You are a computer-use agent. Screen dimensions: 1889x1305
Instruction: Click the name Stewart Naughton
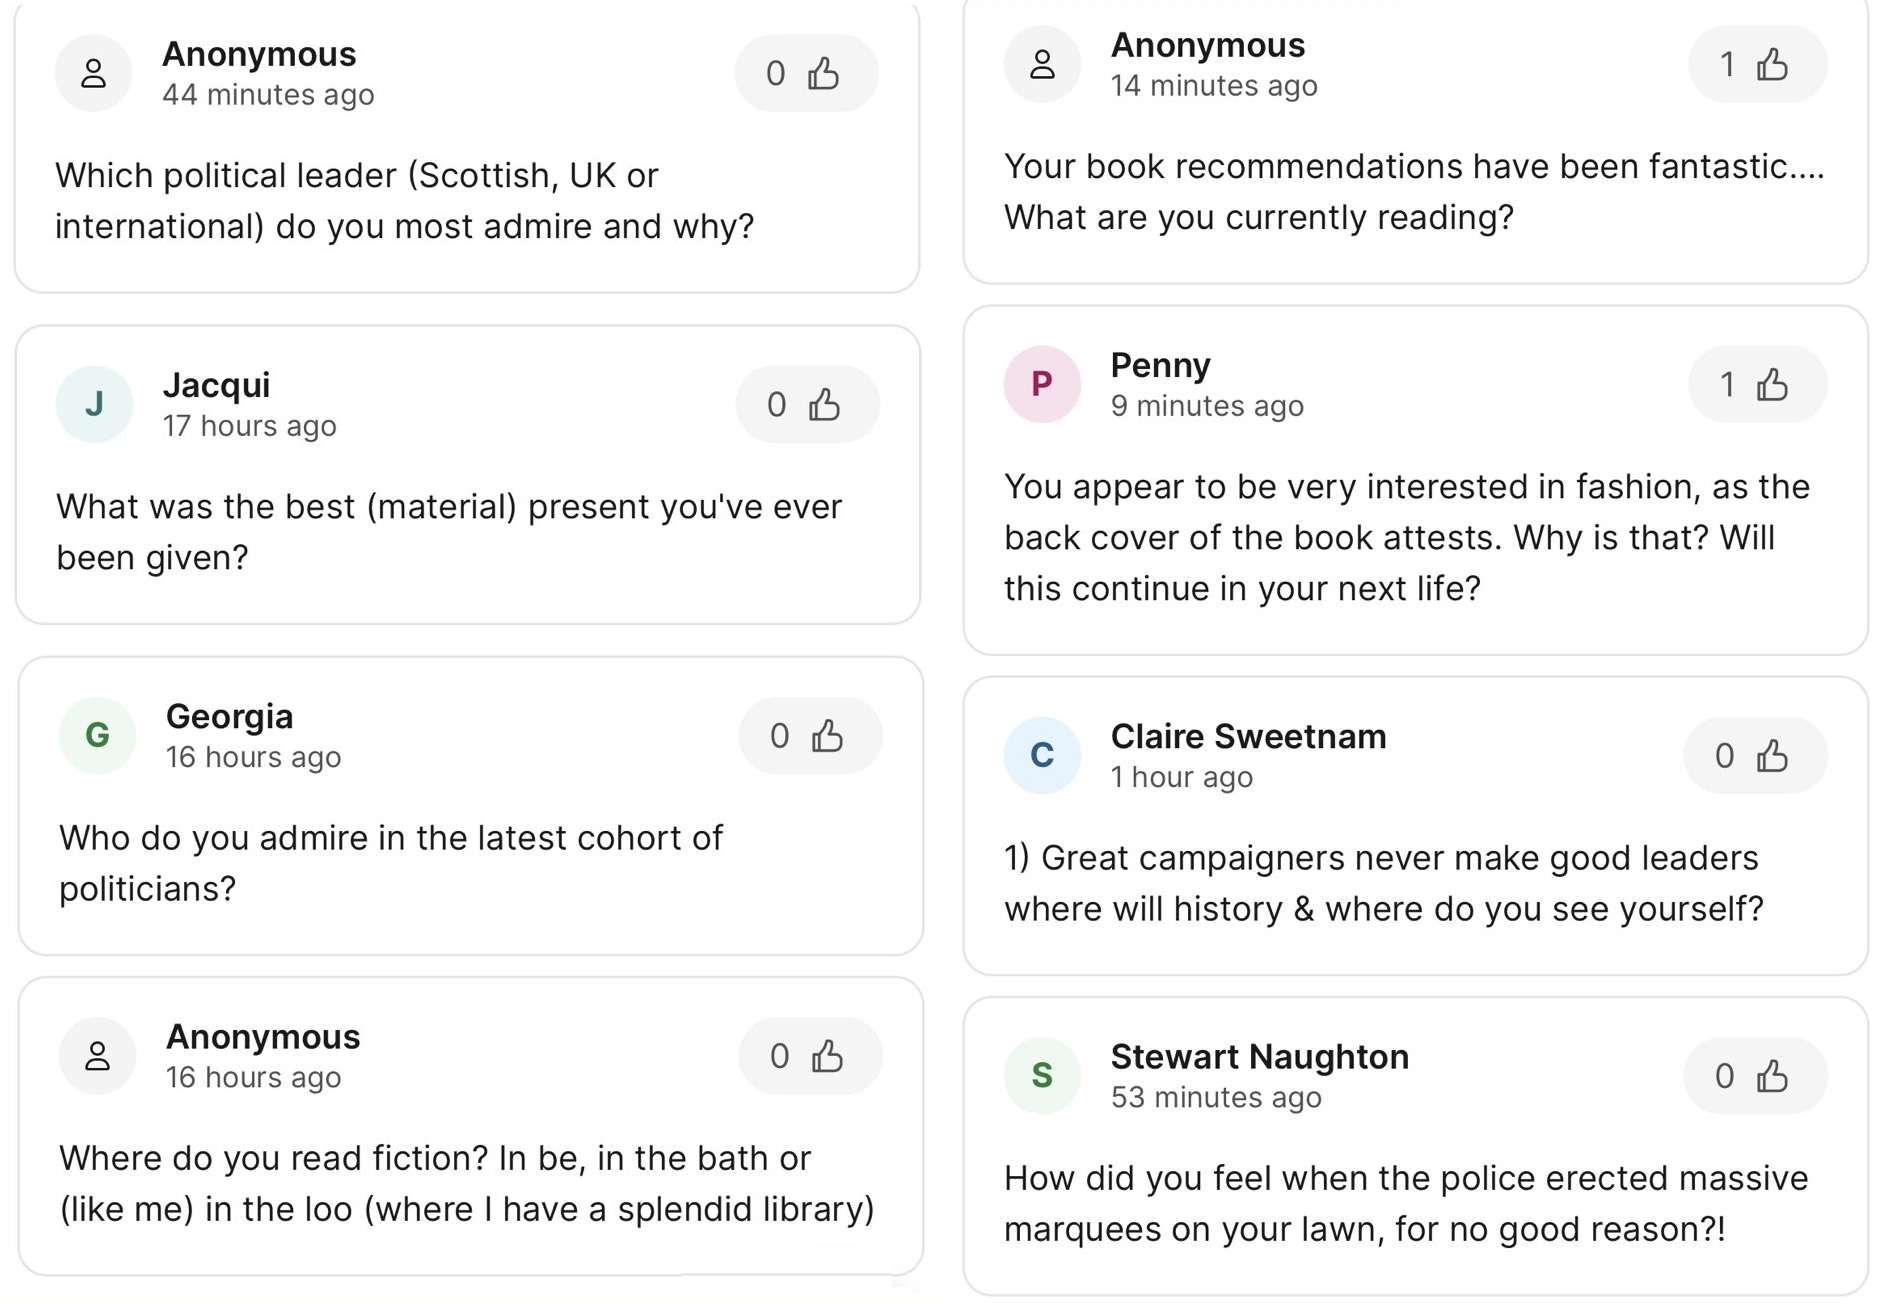point(1259,1056)
